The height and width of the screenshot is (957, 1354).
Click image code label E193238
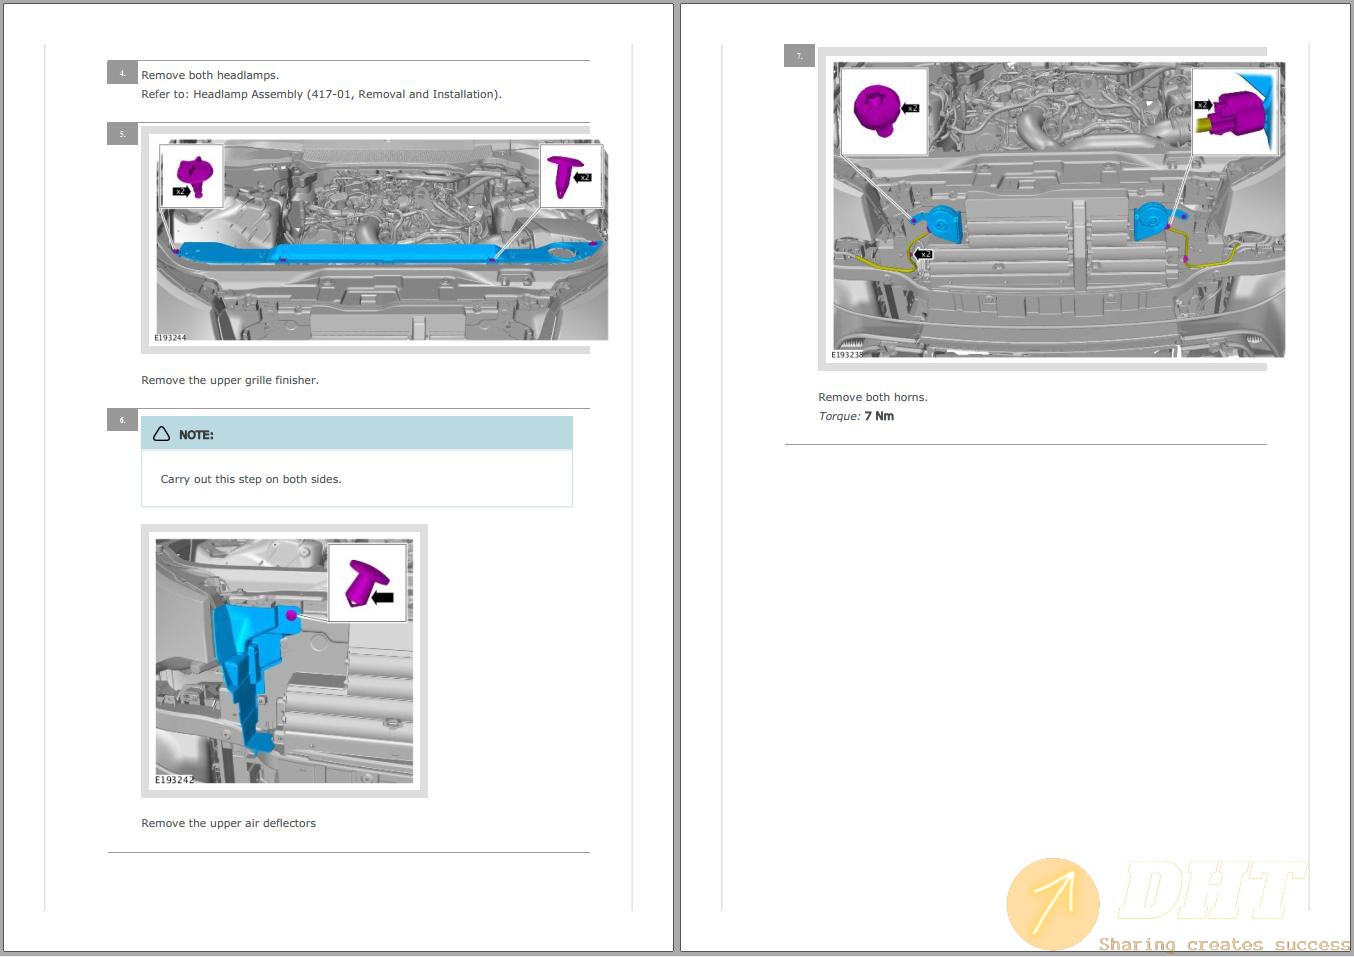tap(847, 355)
